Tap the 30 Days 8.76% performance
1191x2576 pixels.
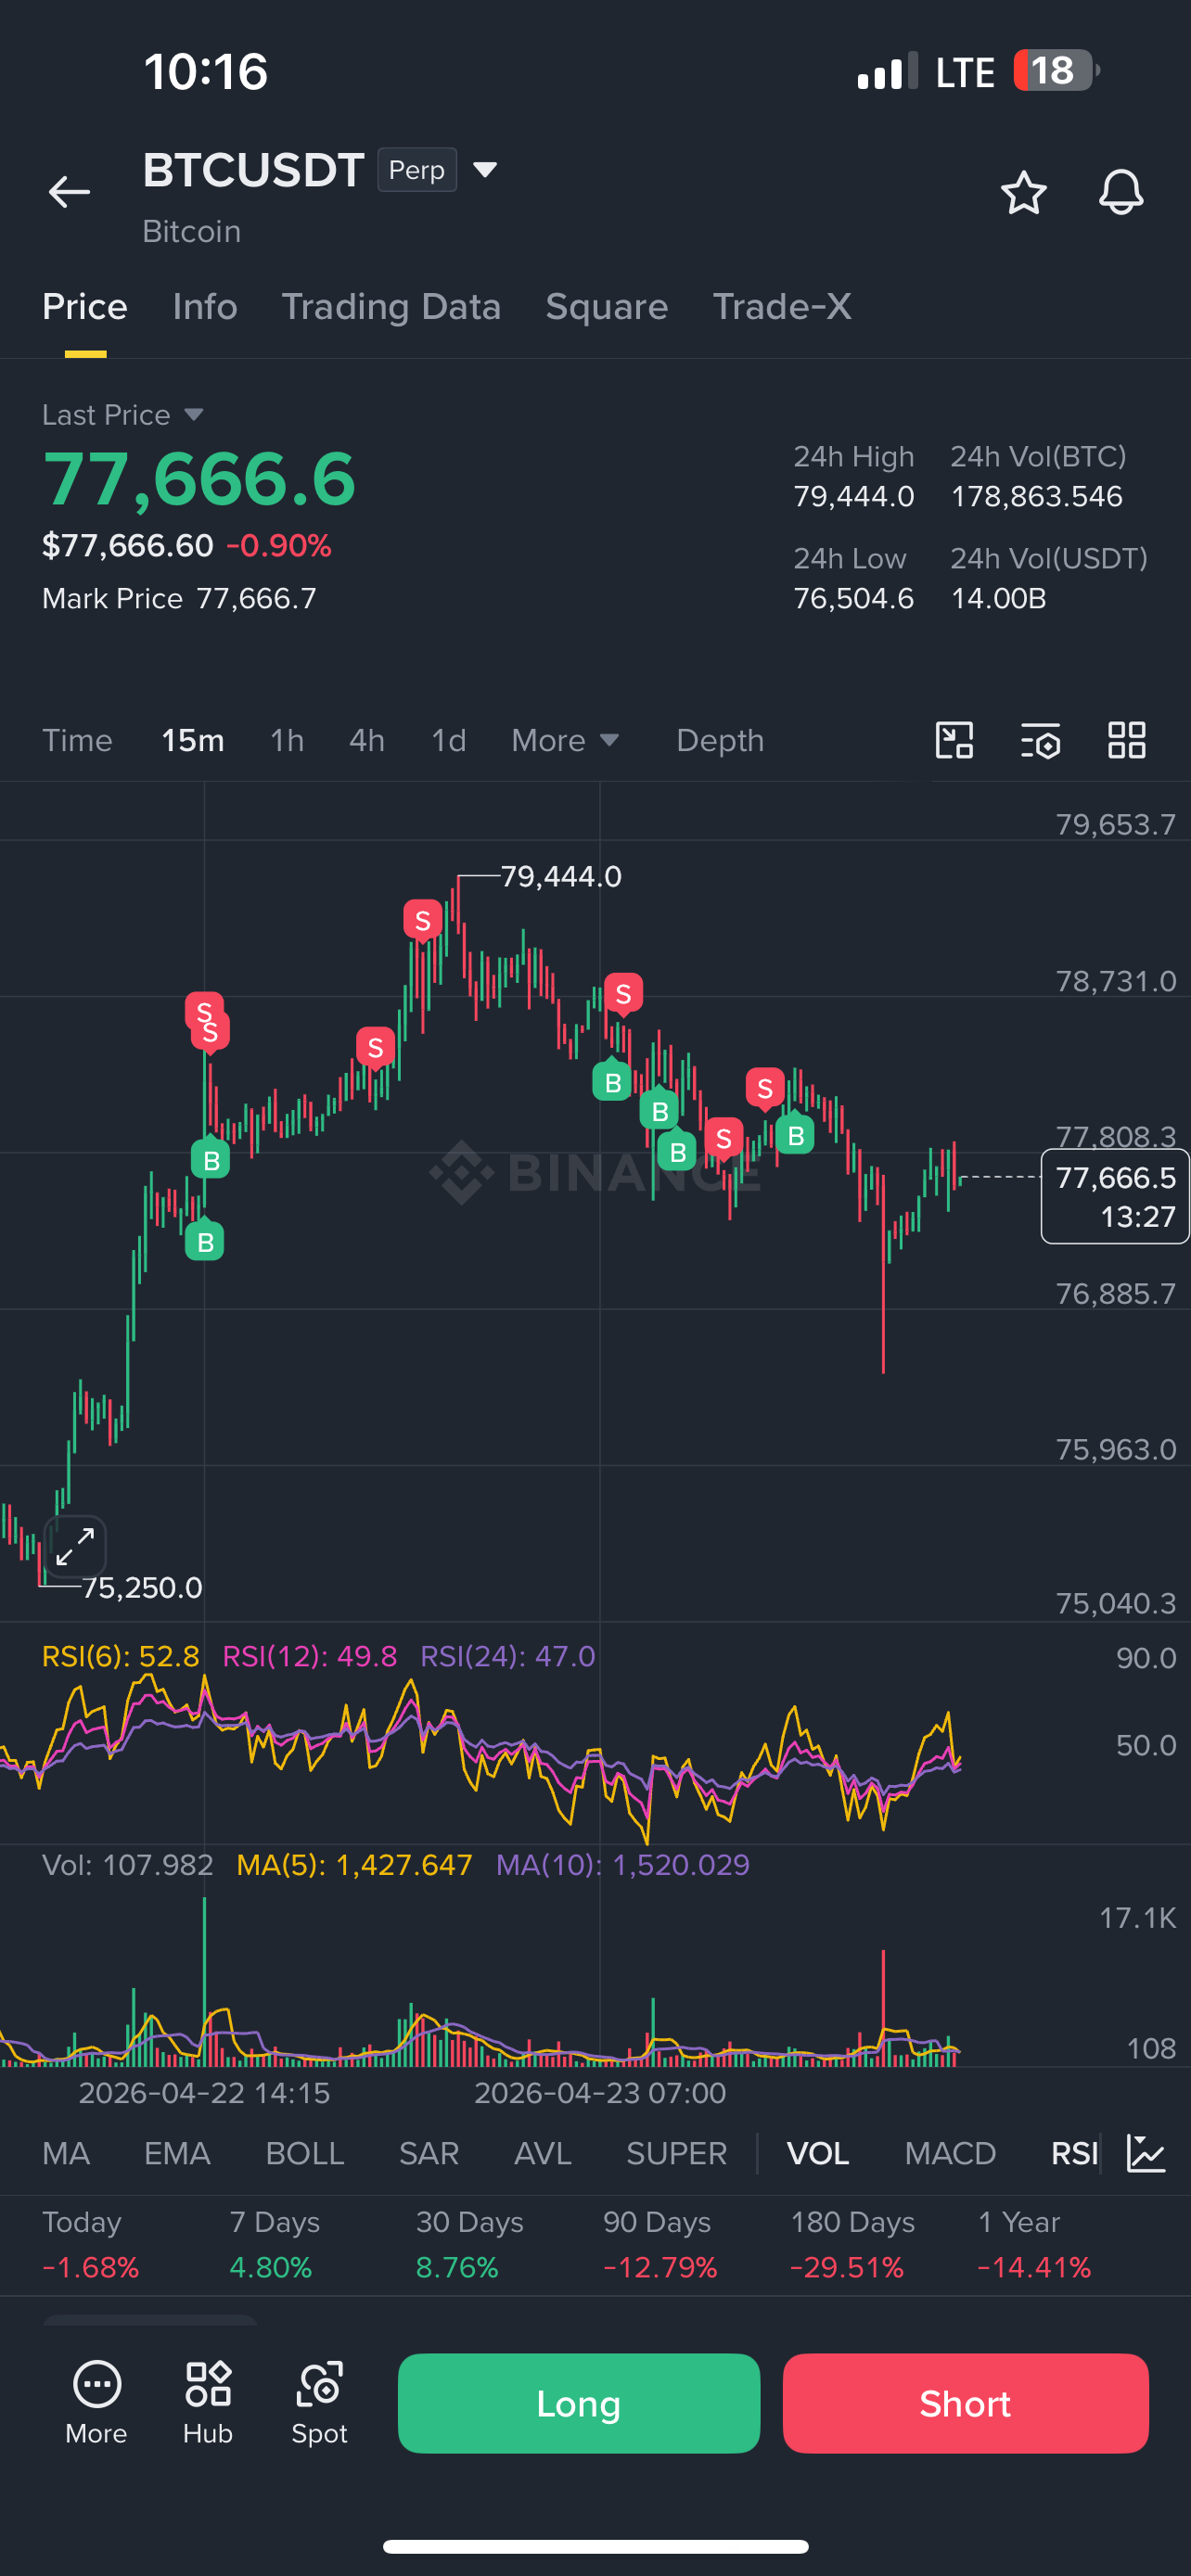(x=470, y=2244)
